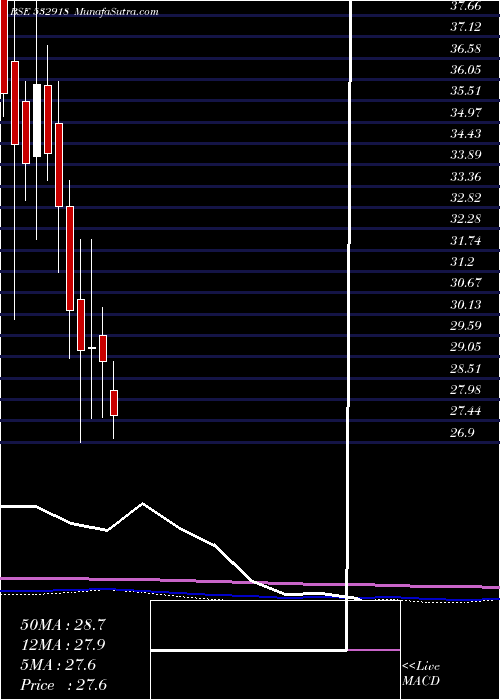The width and height of the screenshot is (500, 700).
Task: Click the 34.43 price axis label
Action: (x=465, y=134)
